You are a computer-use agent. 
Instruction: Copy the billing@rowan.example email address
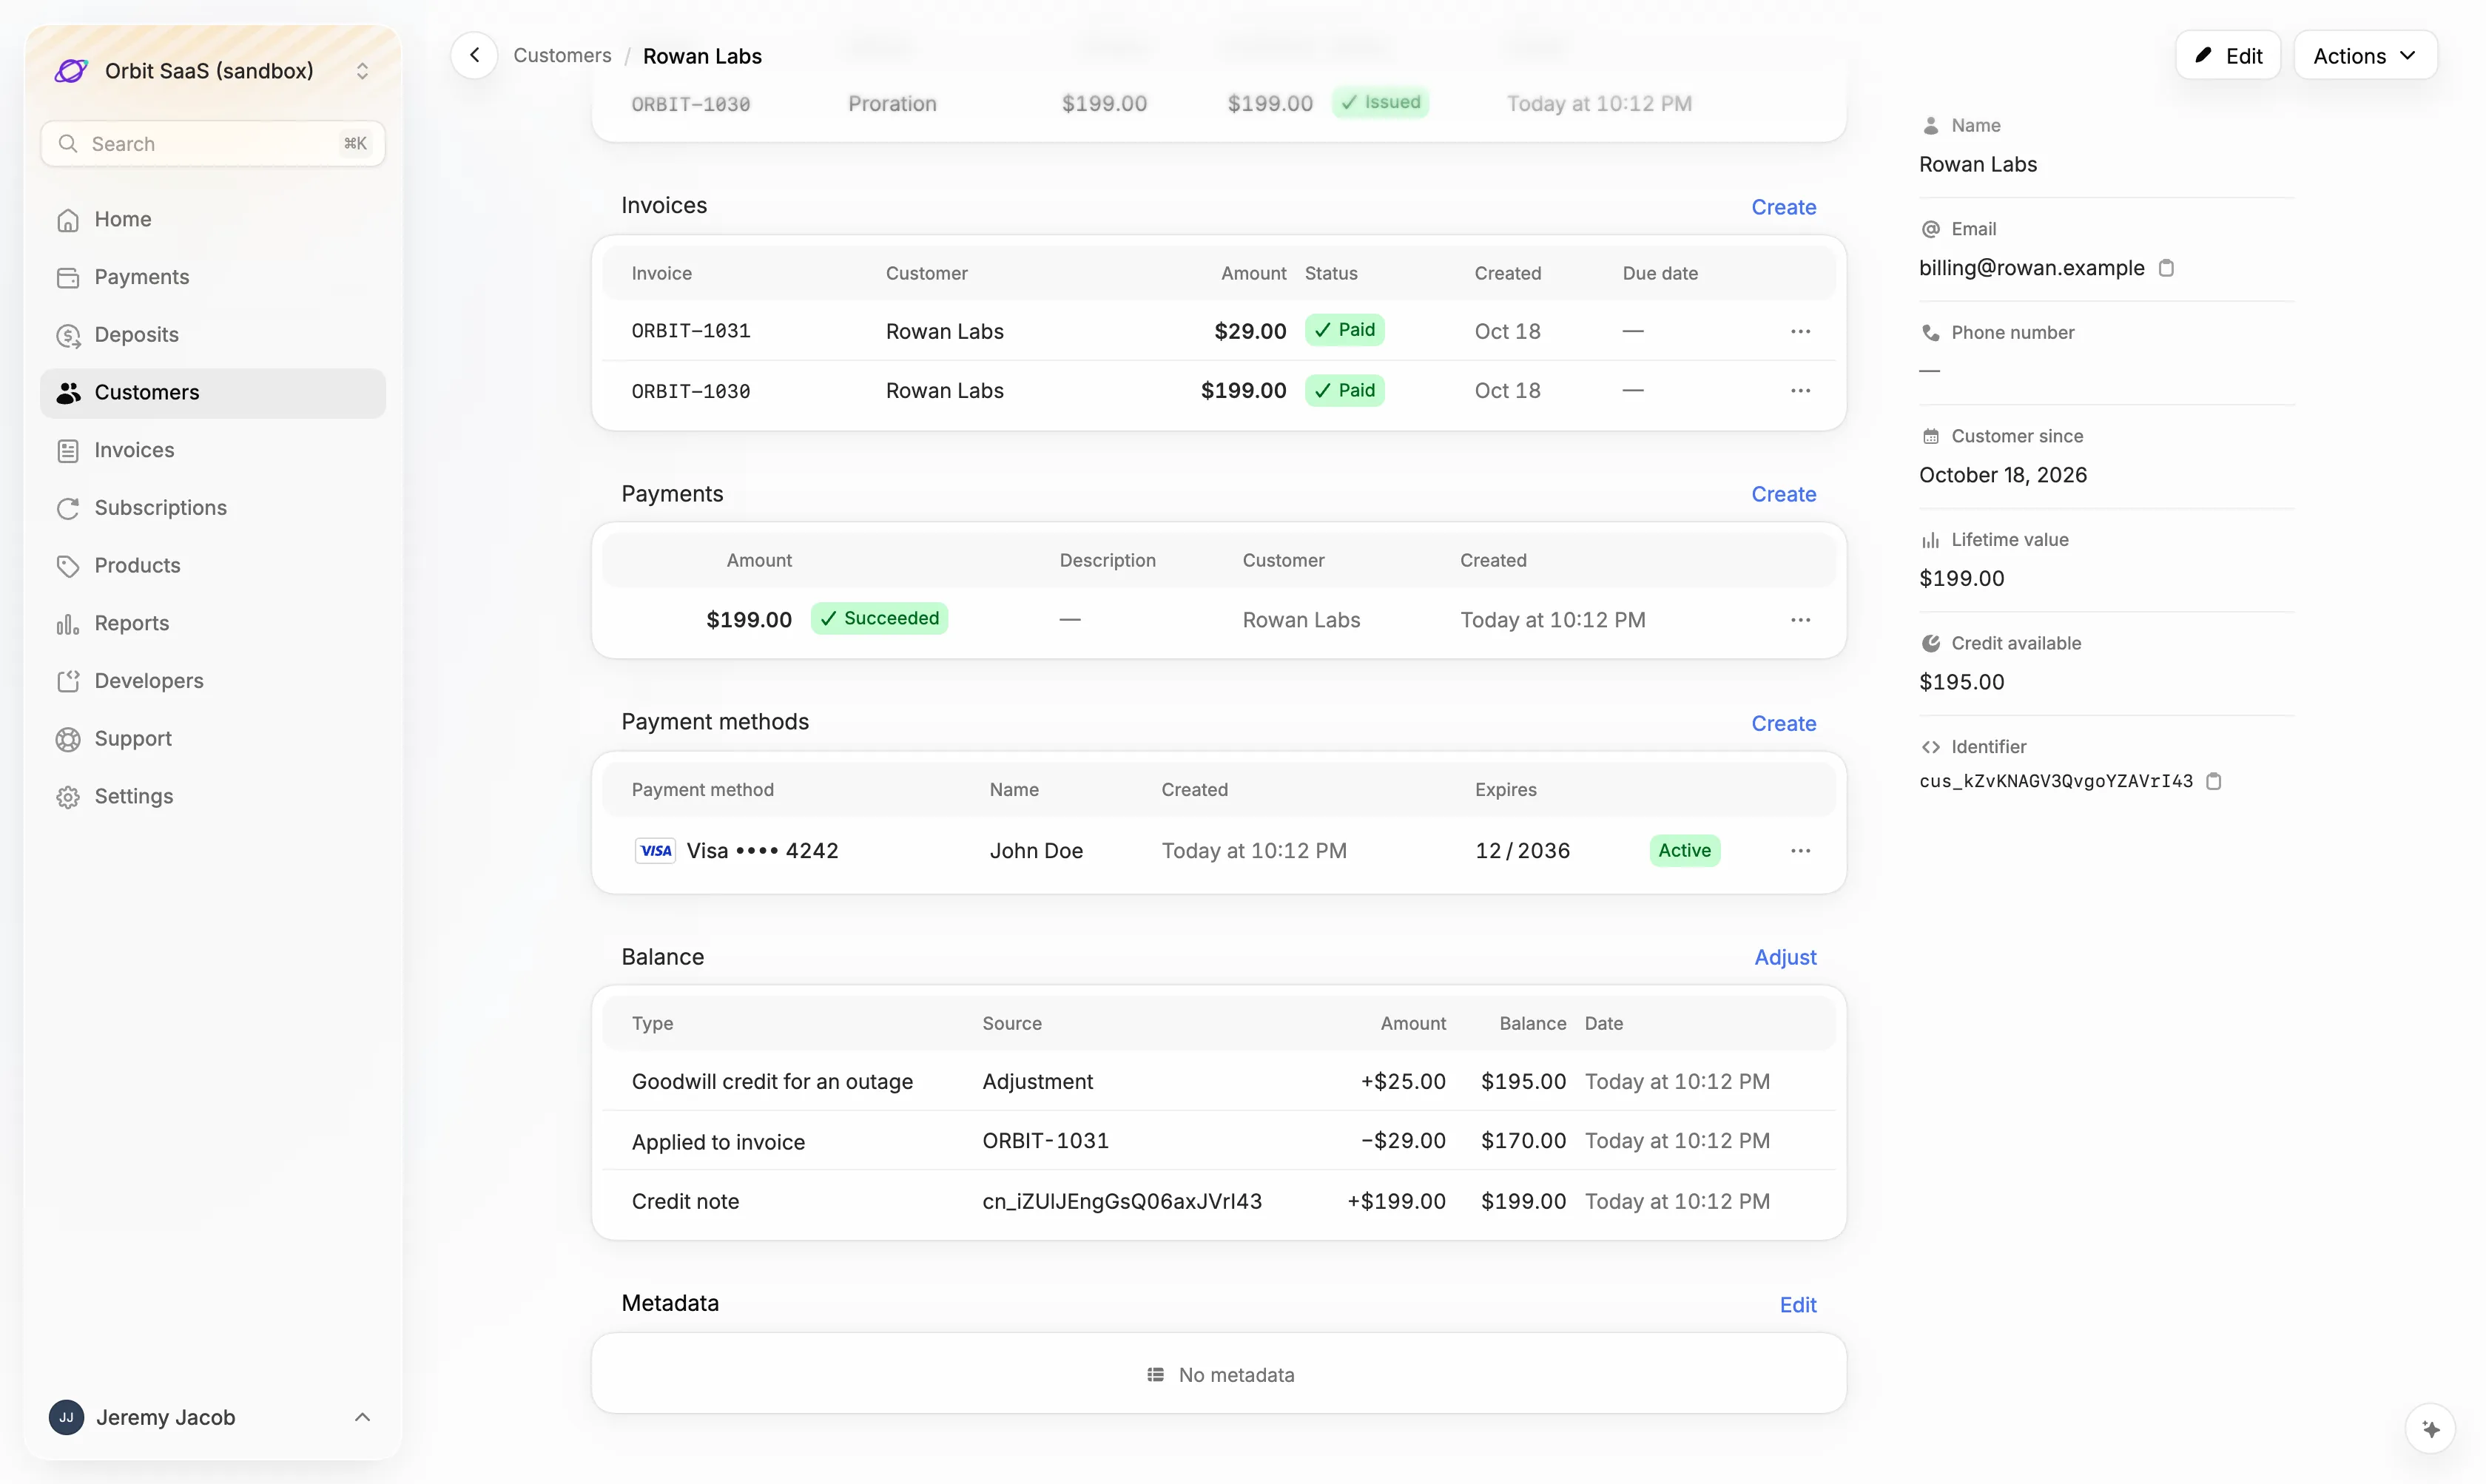coord(2166,268)
